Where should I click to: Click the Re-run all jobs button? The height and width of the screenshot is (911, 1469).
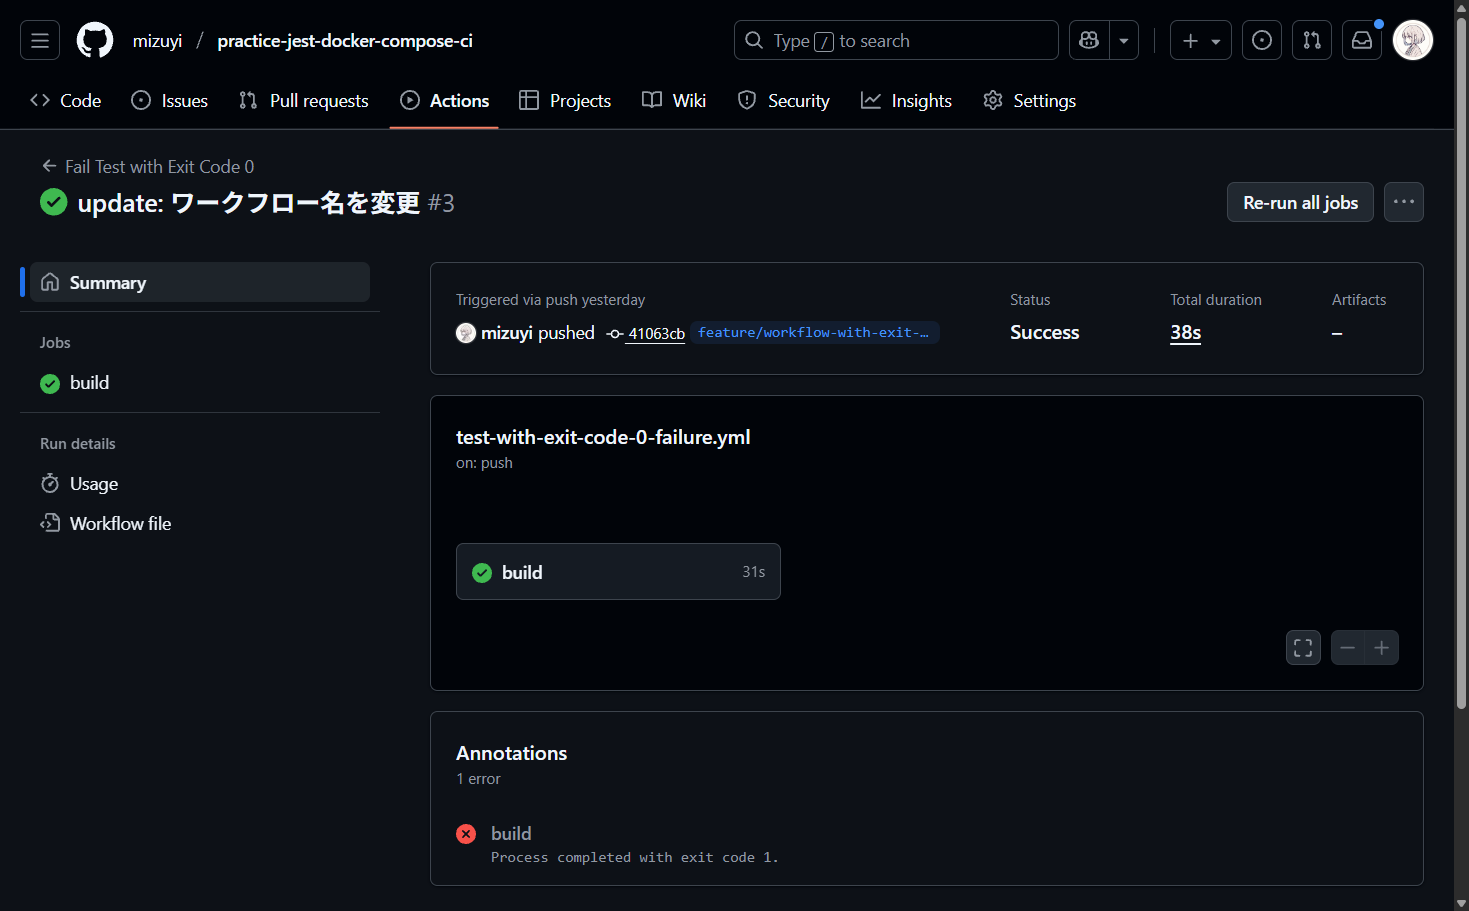click(1299, 202)
